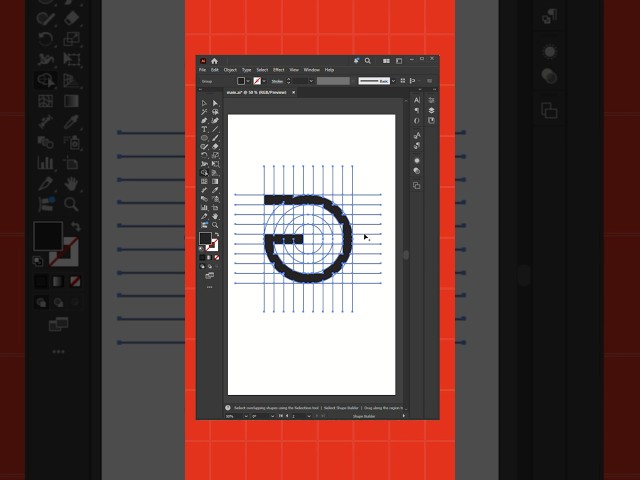
Task: Open stroke color dropdown in control bar
Action: click(x=264, y=81)
